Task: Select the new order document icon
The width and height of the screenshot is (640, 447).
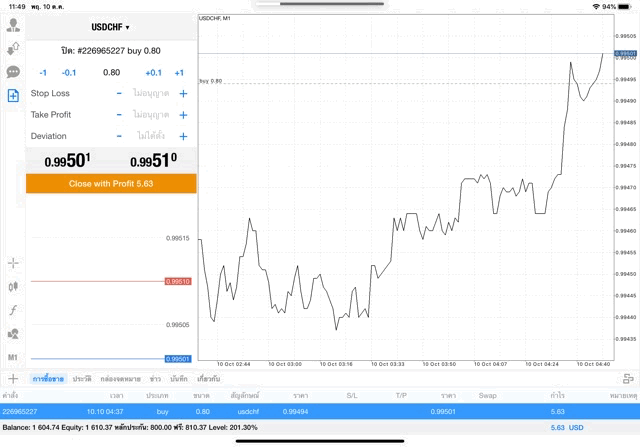Action: pos(13,96)
